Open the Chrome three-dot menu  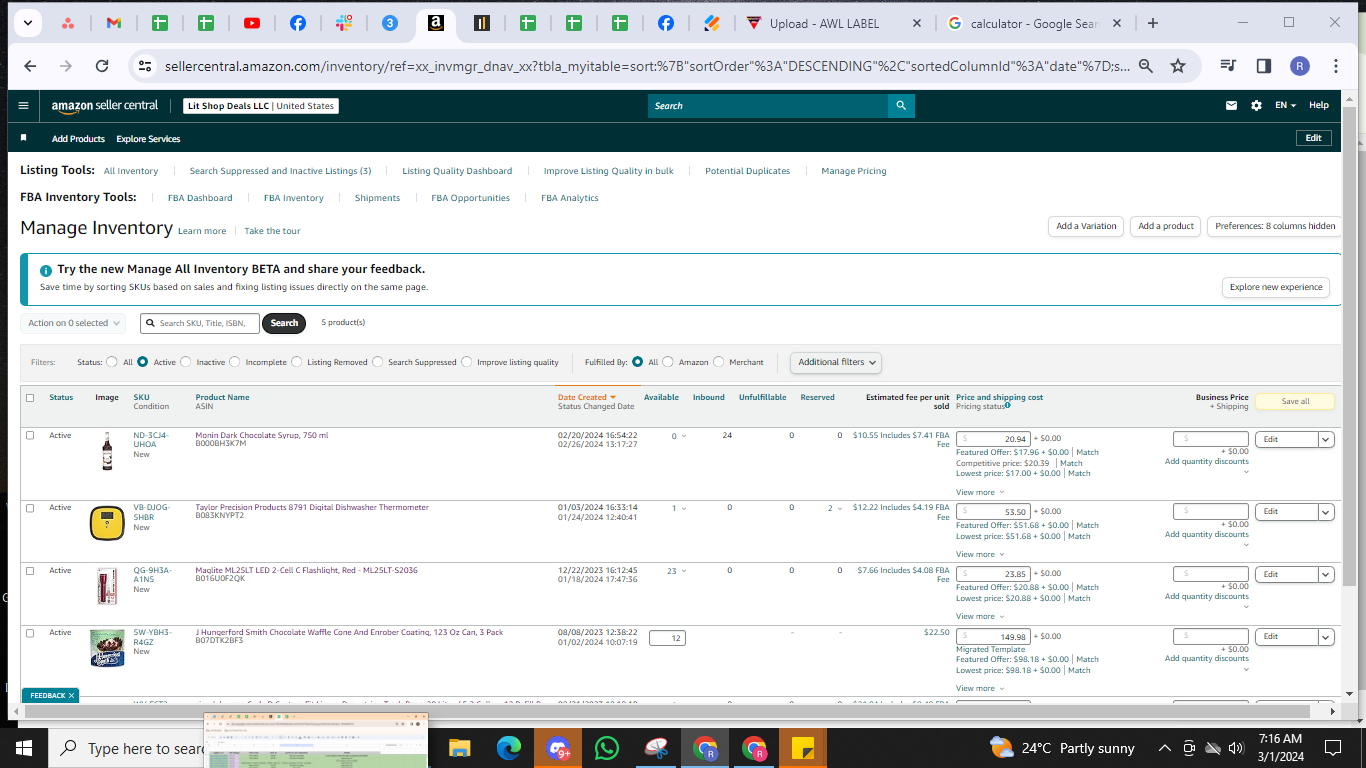pos(1336,66)
